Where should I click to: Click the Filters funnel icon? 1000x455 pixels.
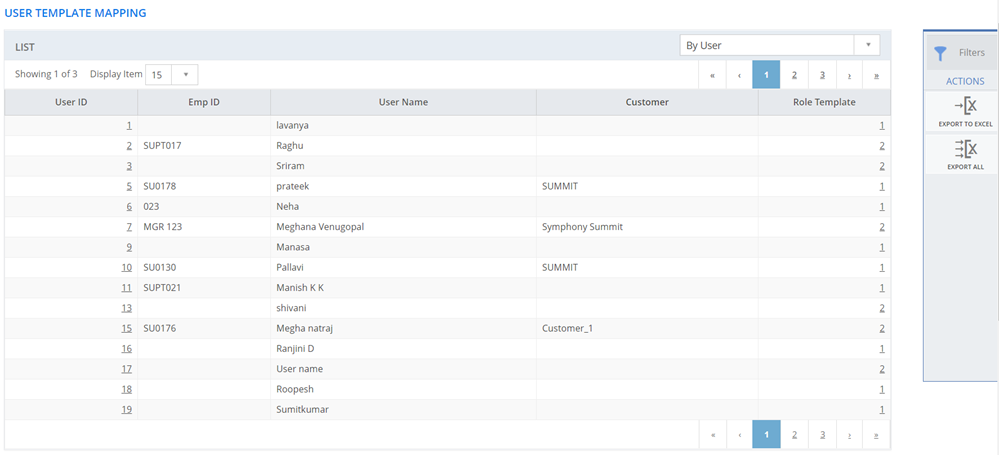[940, 53]
